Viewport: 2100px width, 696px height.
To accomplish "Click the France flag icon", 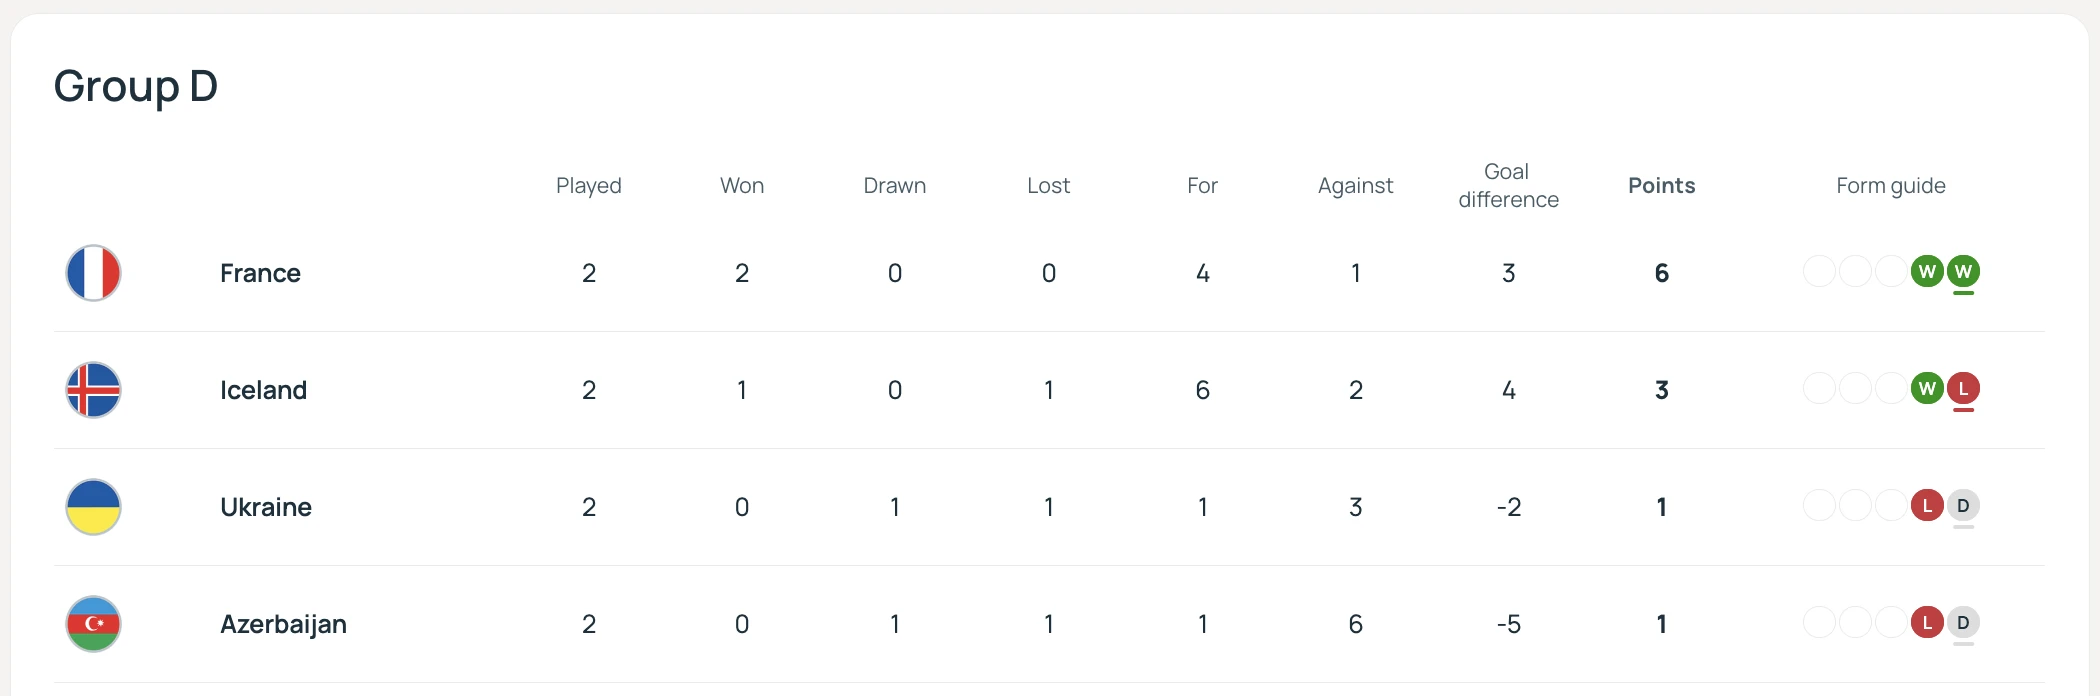I will (93, 273).
